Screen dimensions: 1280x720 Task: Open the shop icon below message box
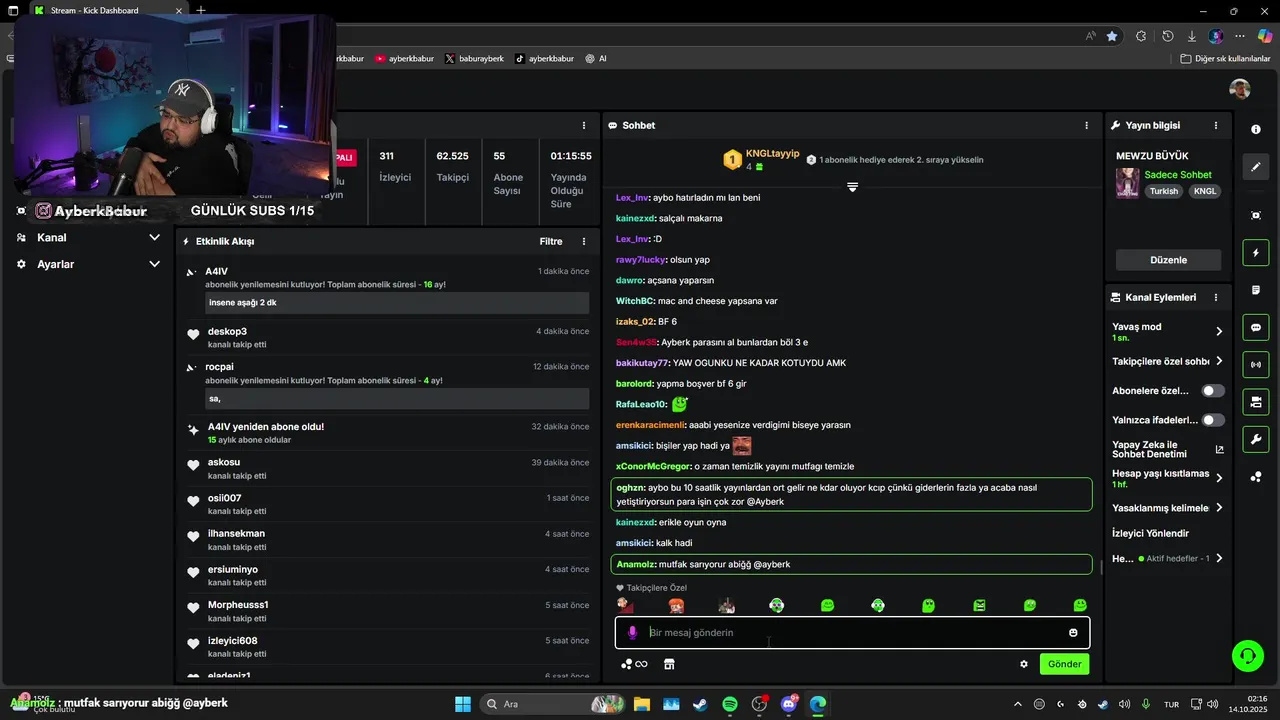pyautogui.click(x=670, y=664)
